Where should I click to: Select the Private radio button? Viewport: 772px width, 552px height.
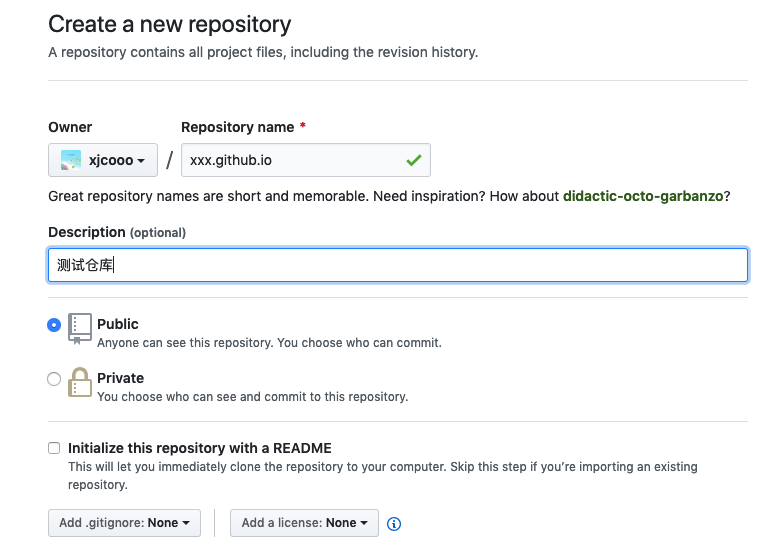point(54,379)
